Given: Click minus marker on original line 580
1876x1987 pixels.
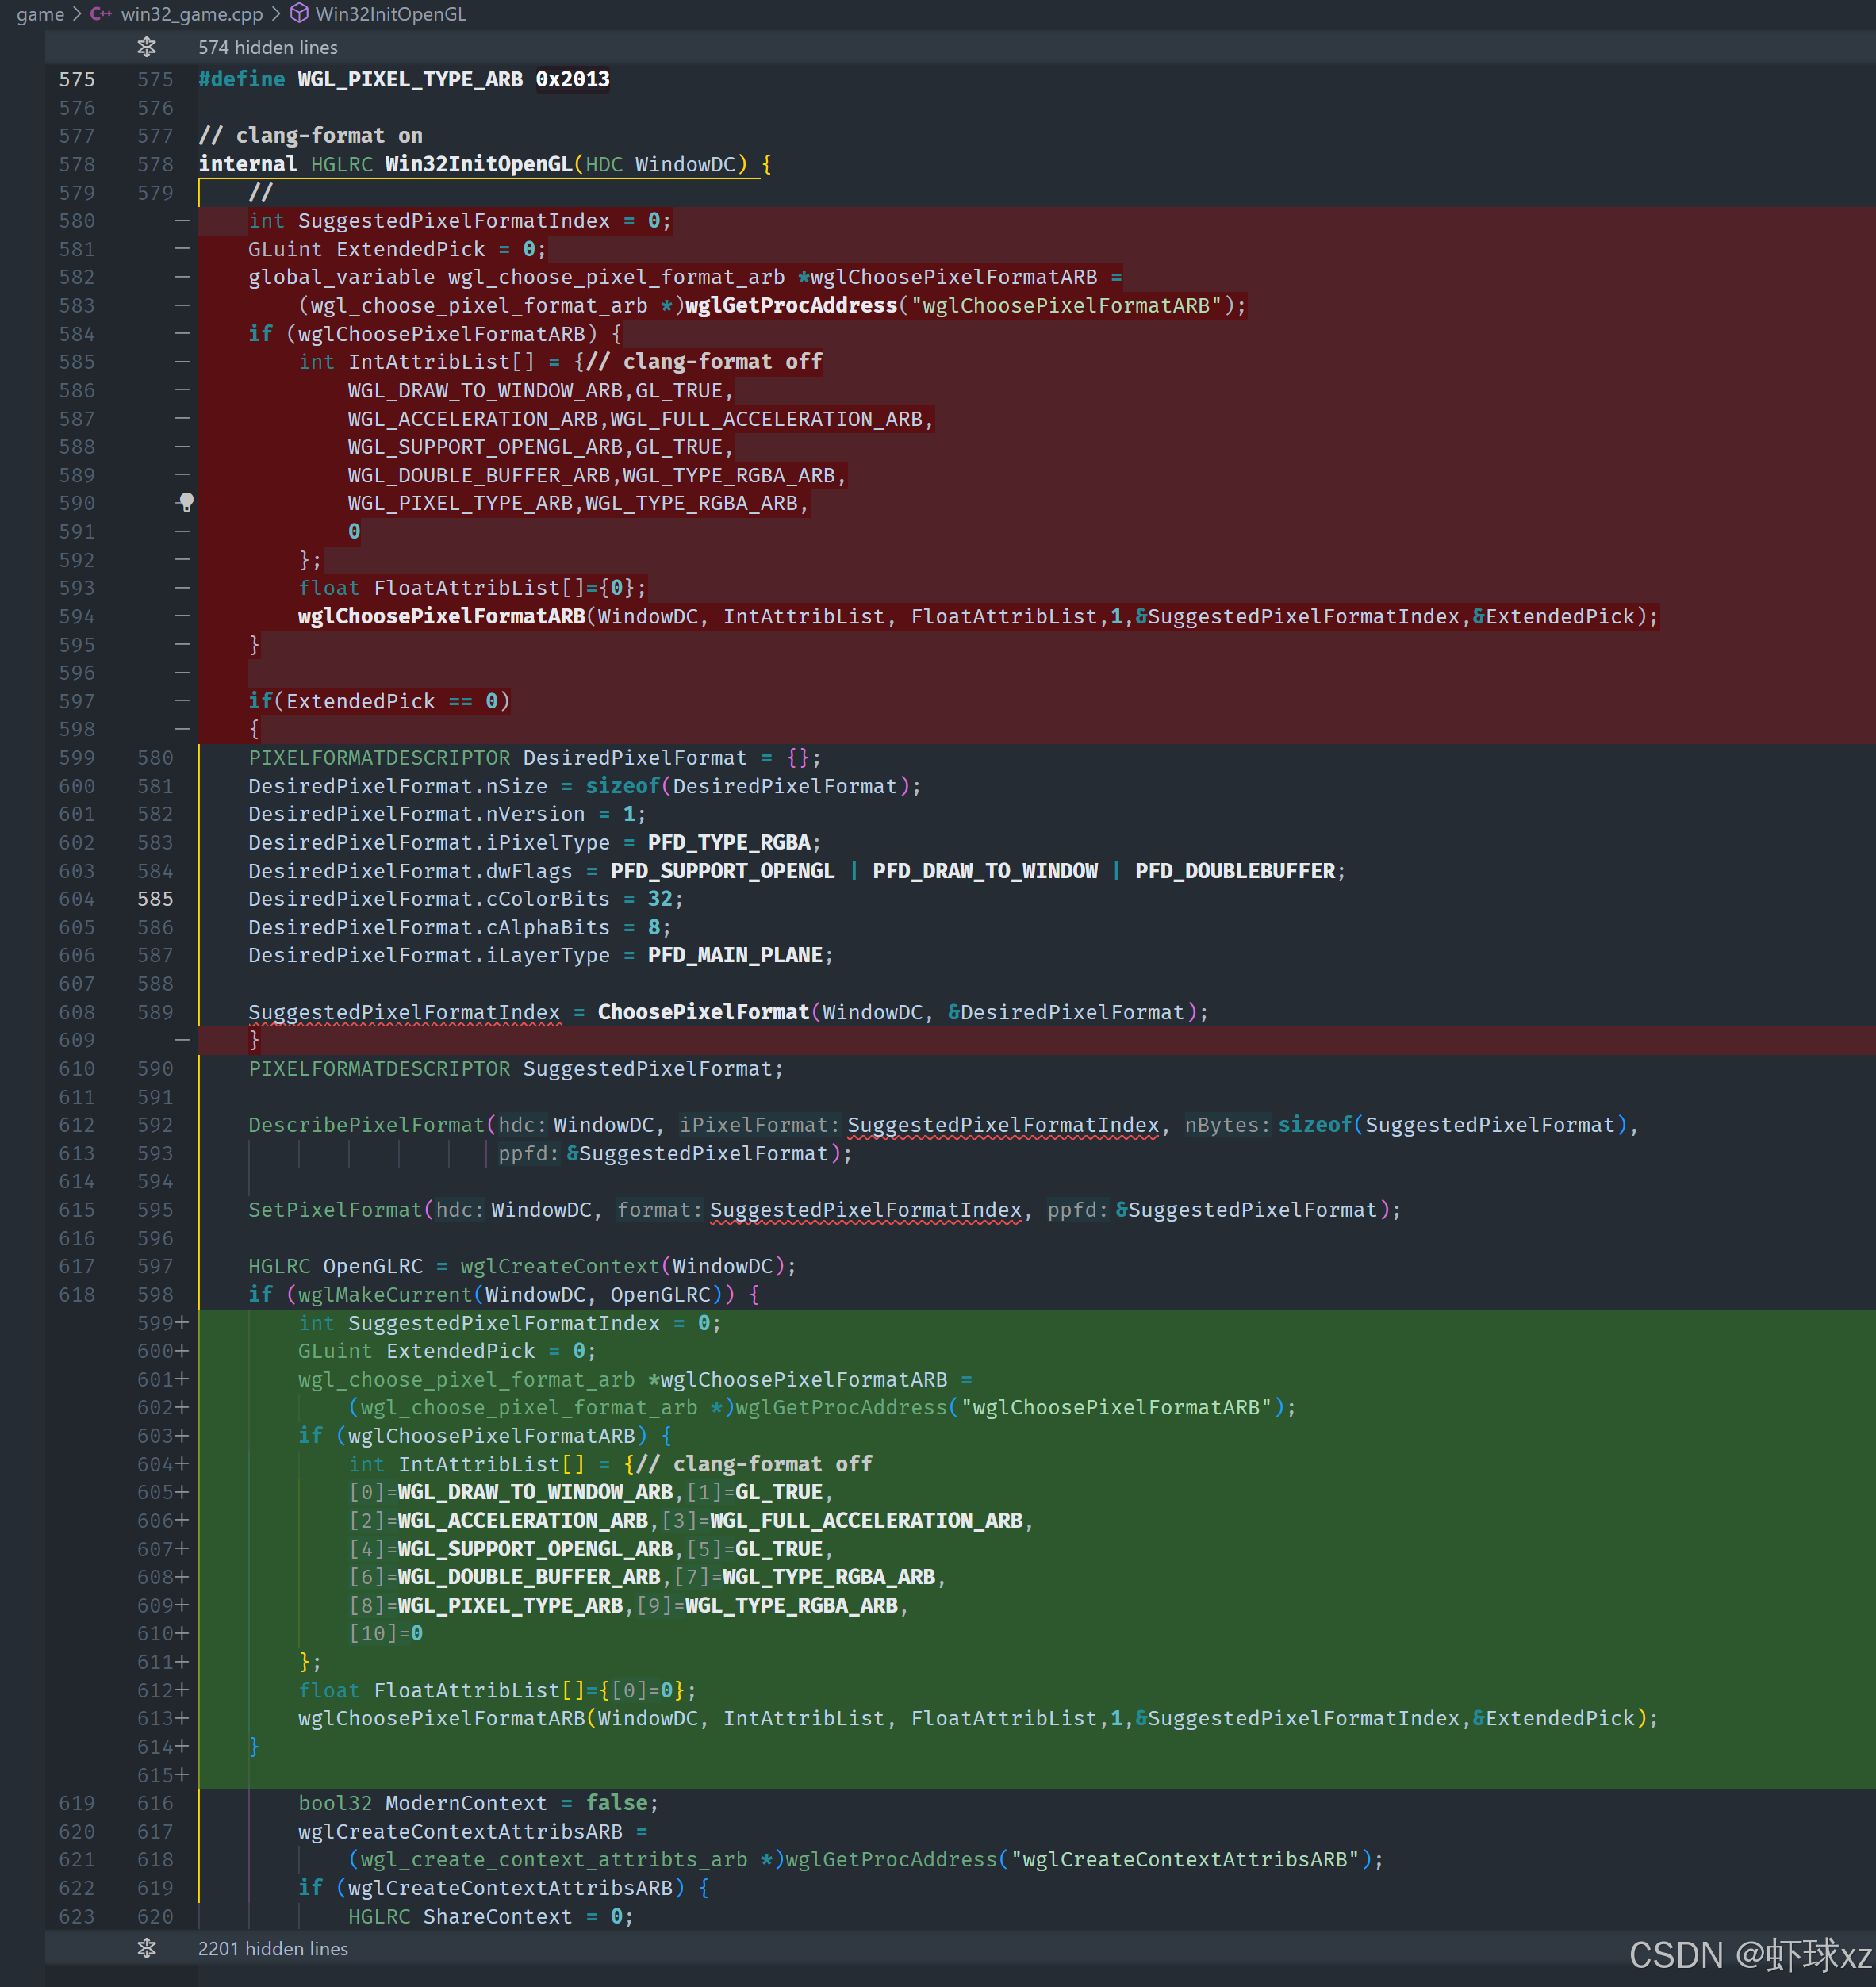Looking at the screenshot, I should 182,220.
